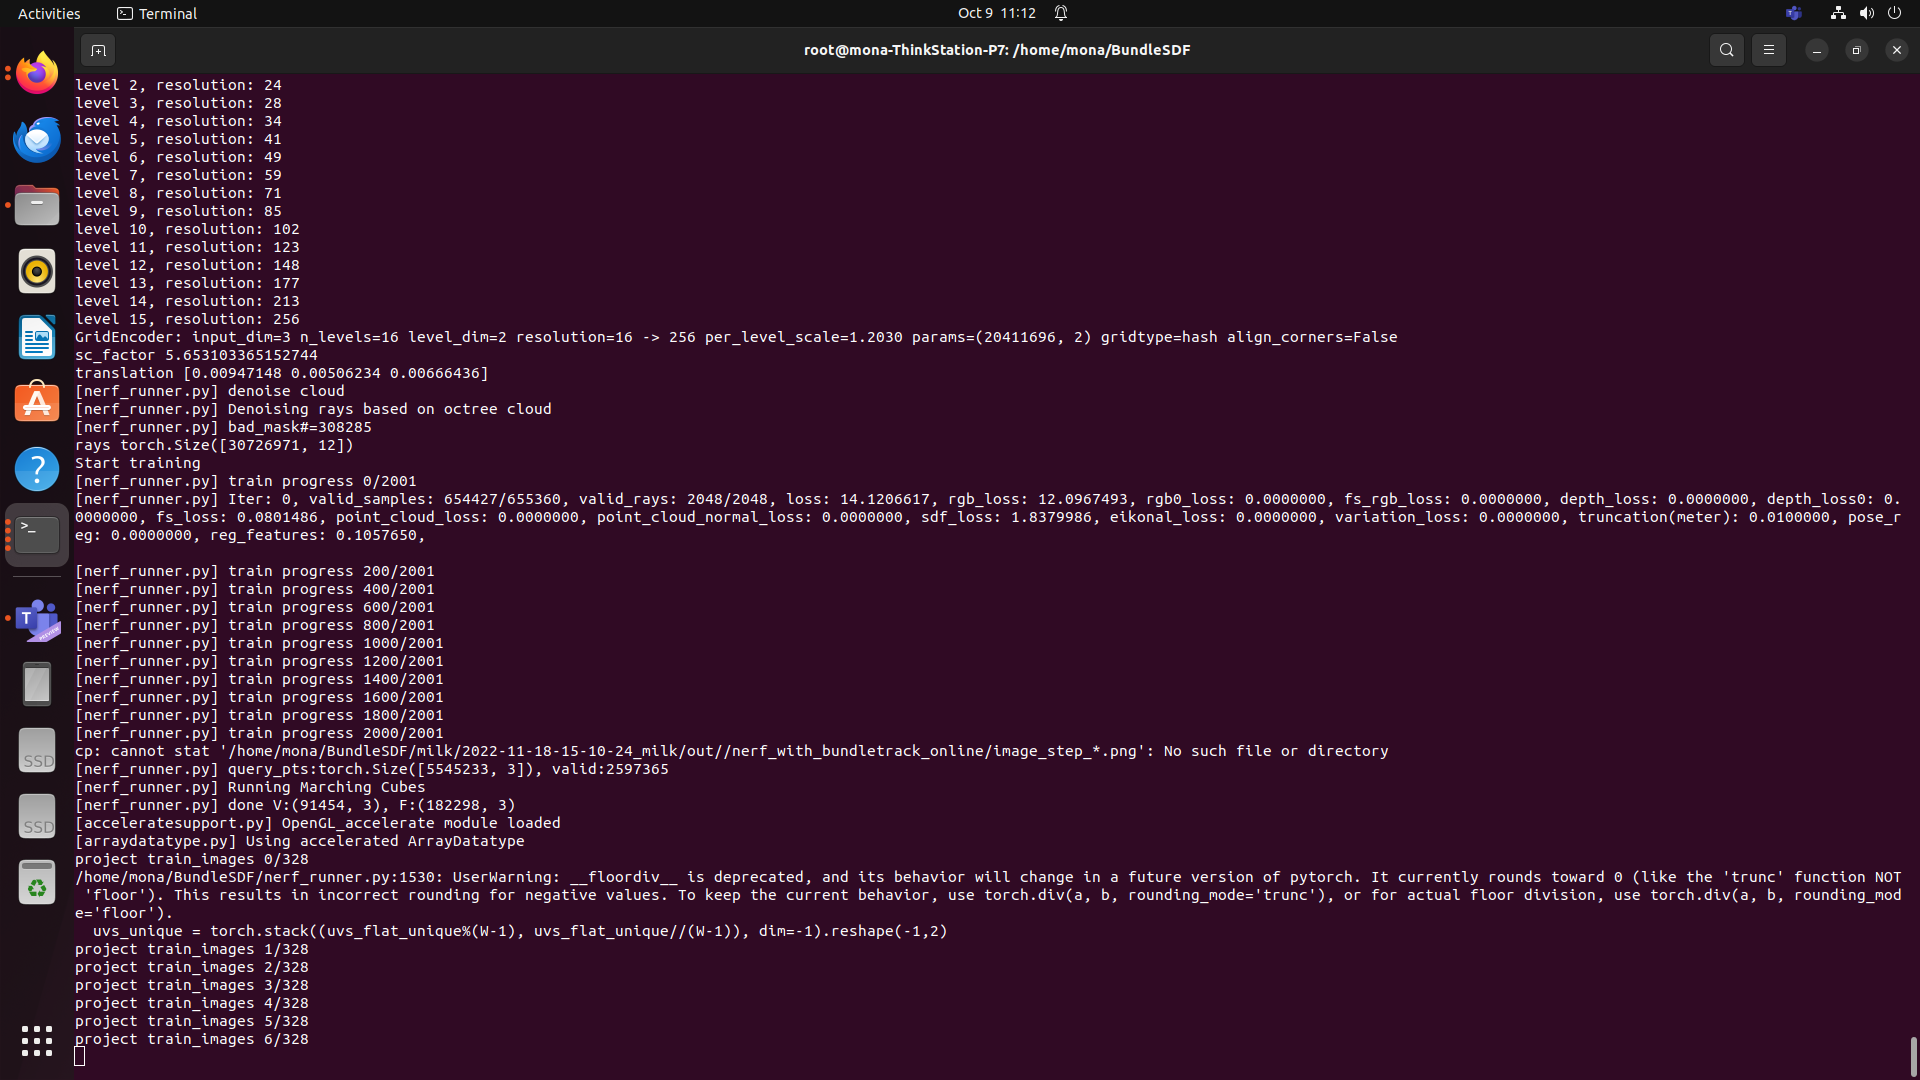Click the terminal search icon

coord(1726,49)
